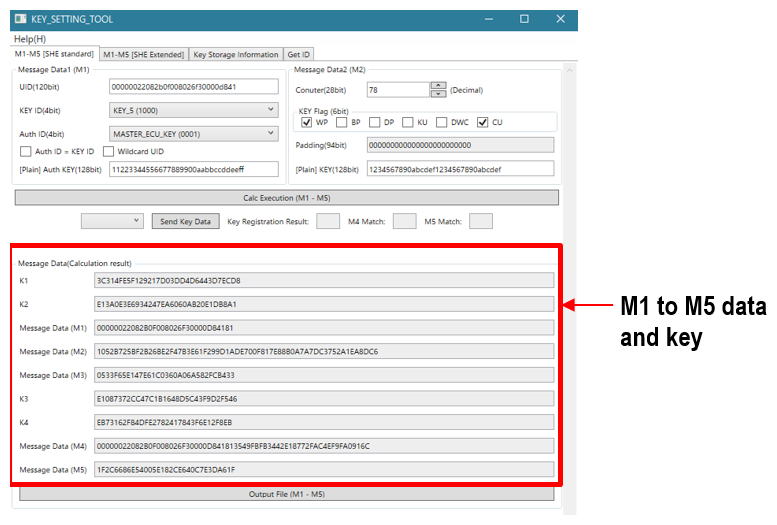Image resolution: width=777 pixels, height=525 pixels.
Task: Expand the Auth ID(4bit) dropdown
Action: point(194,134)
